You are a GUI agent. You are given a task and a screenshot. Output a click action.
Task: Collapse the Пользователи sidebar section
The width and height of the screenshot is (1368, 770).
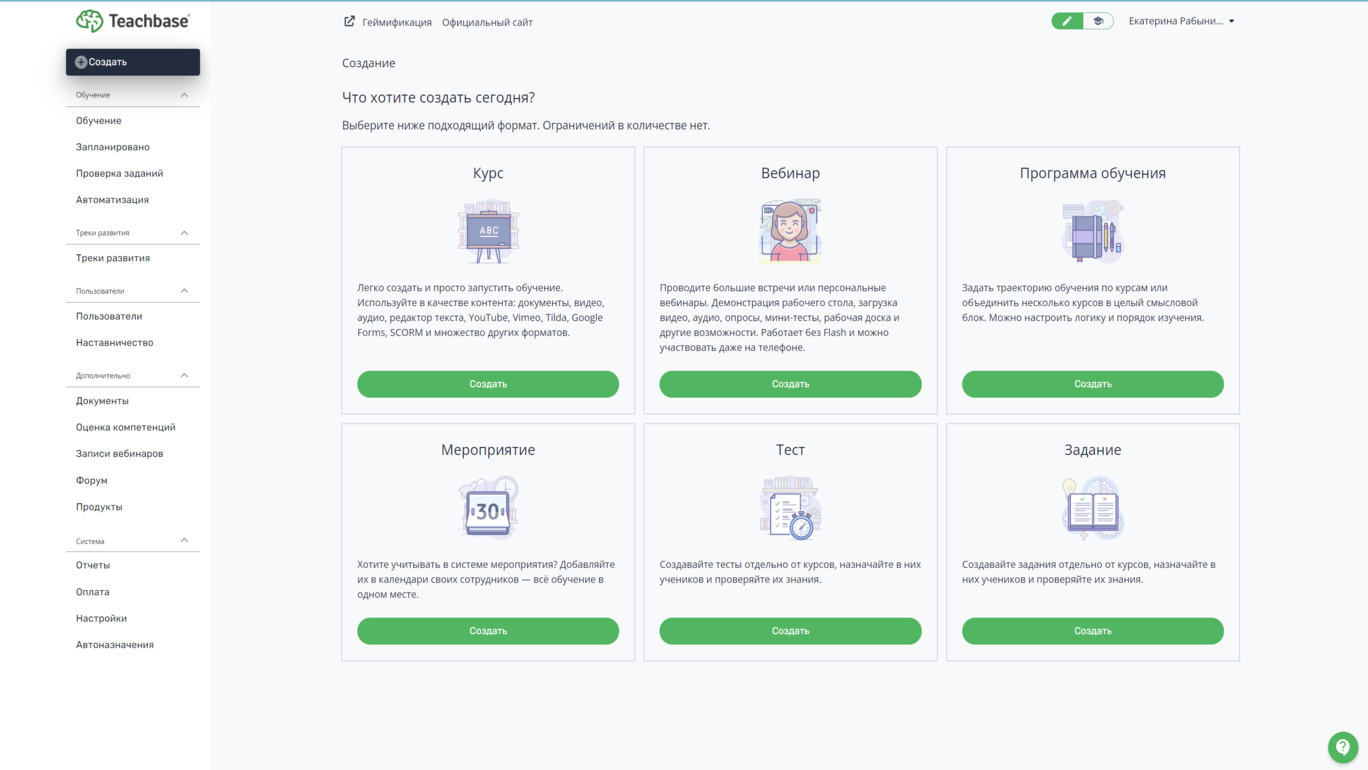pyautogui.click(x=184, y=291)
